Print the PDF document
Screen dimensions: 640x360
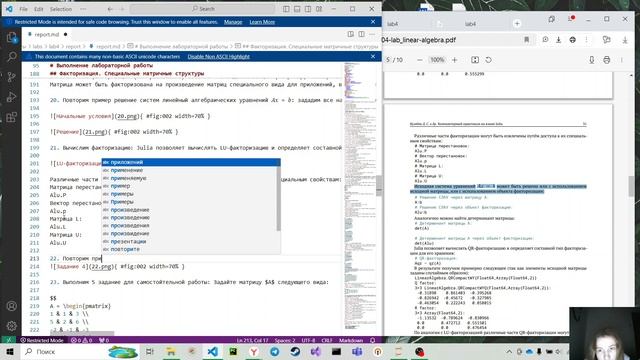[x=607, y=60]
